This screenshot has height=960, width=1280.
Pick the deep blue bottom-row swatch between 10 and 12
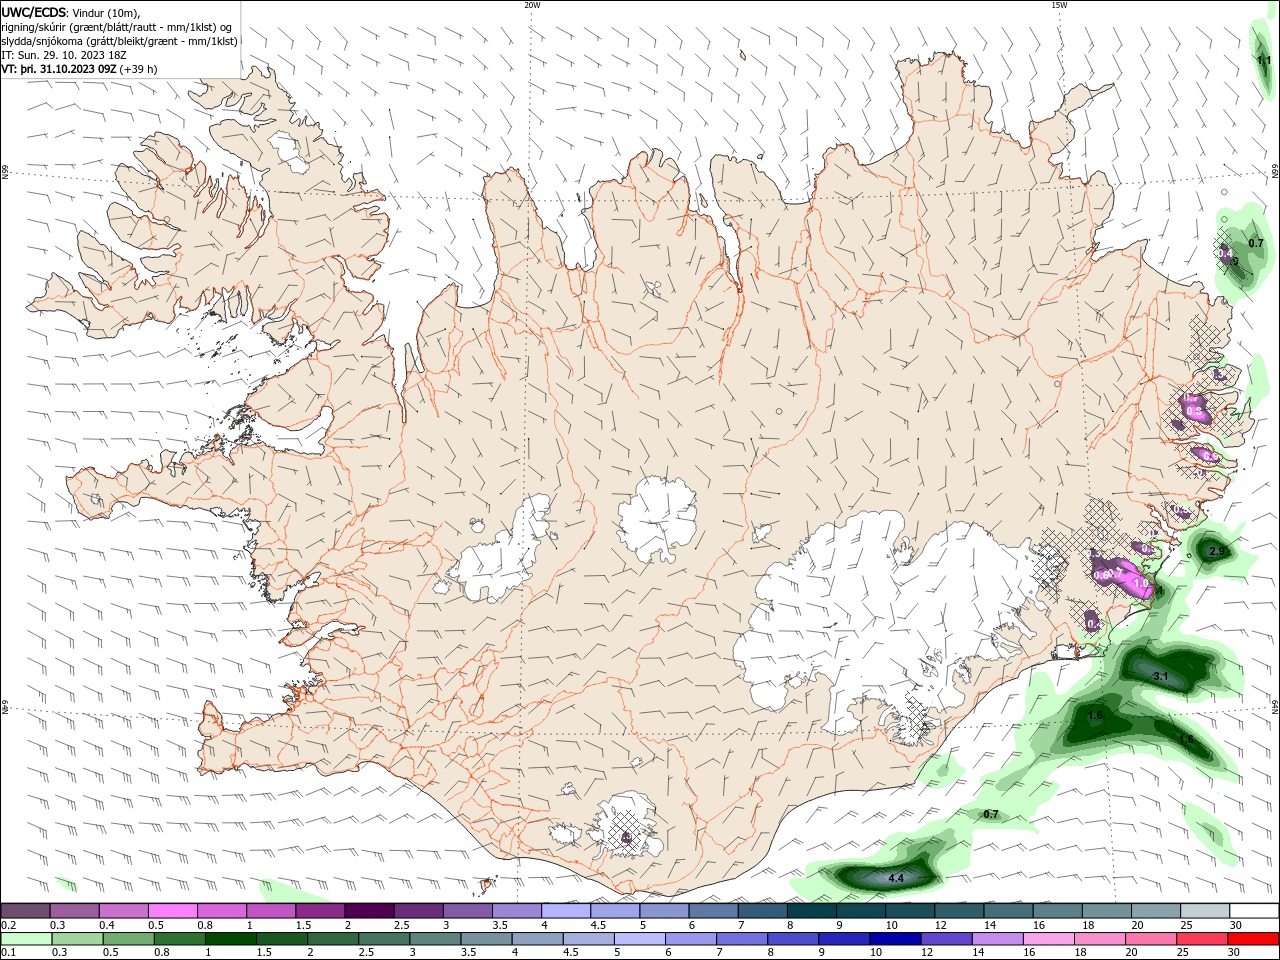[895, 939]
